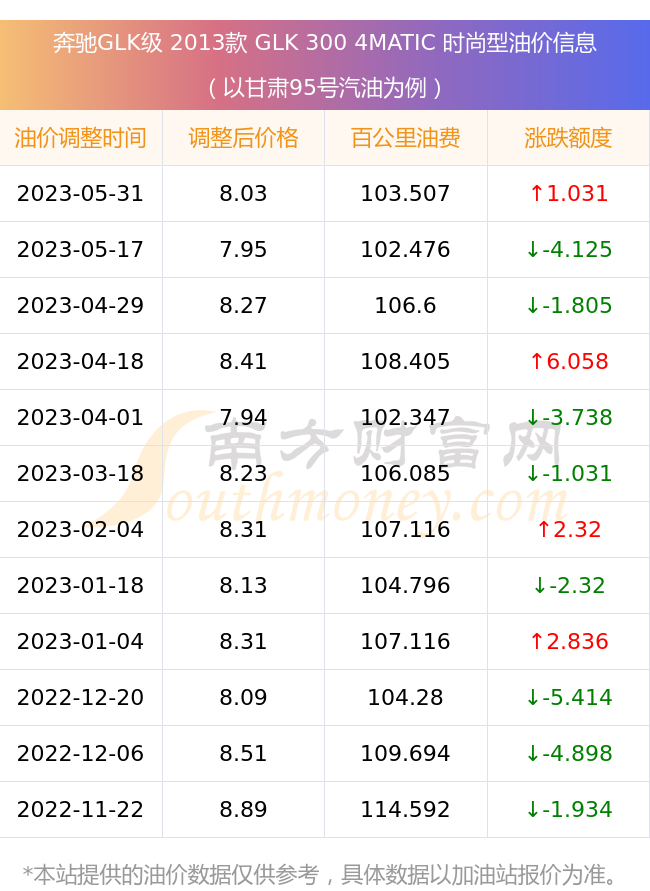Click the green down-arrow value -5.414
Viewport: 650px width, 891px height.
point(569,697)
